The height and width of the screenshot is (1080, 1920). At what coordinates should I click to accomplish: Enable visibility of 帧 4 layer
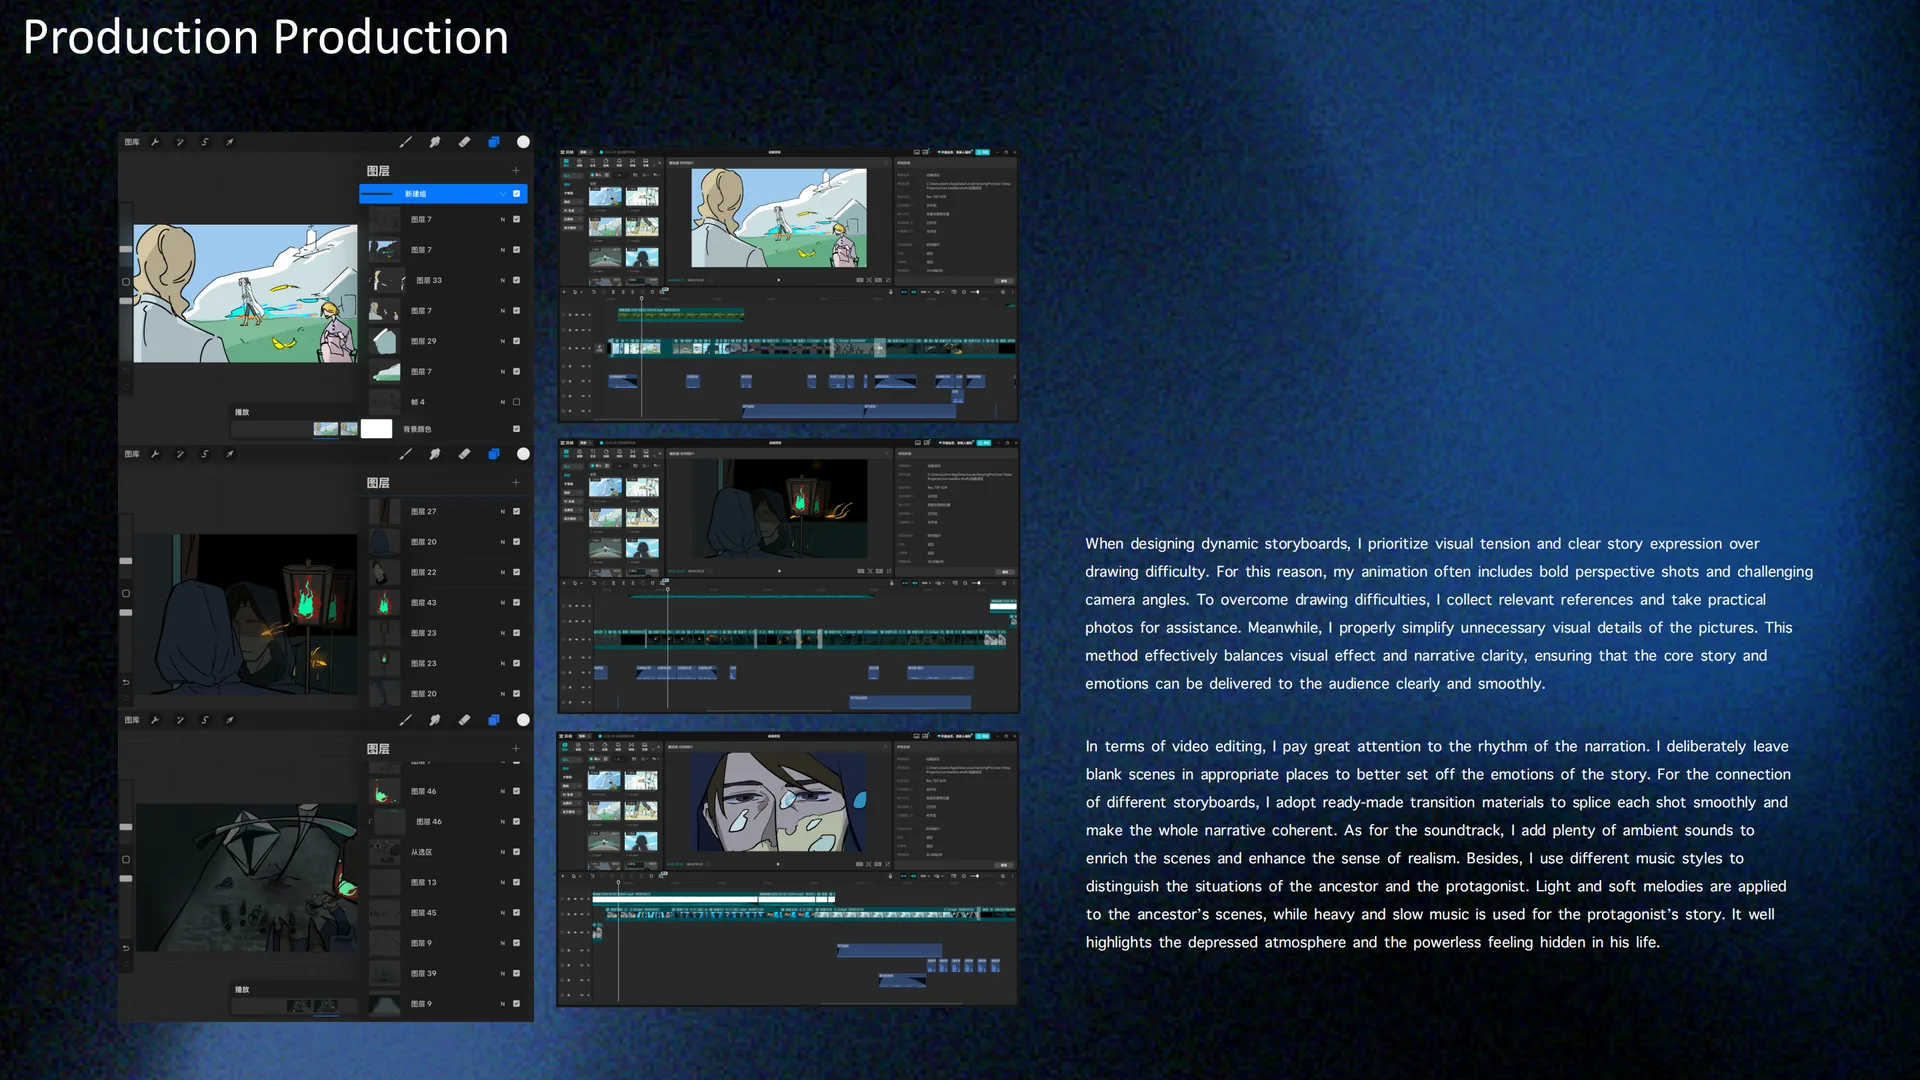coord(517,402)
